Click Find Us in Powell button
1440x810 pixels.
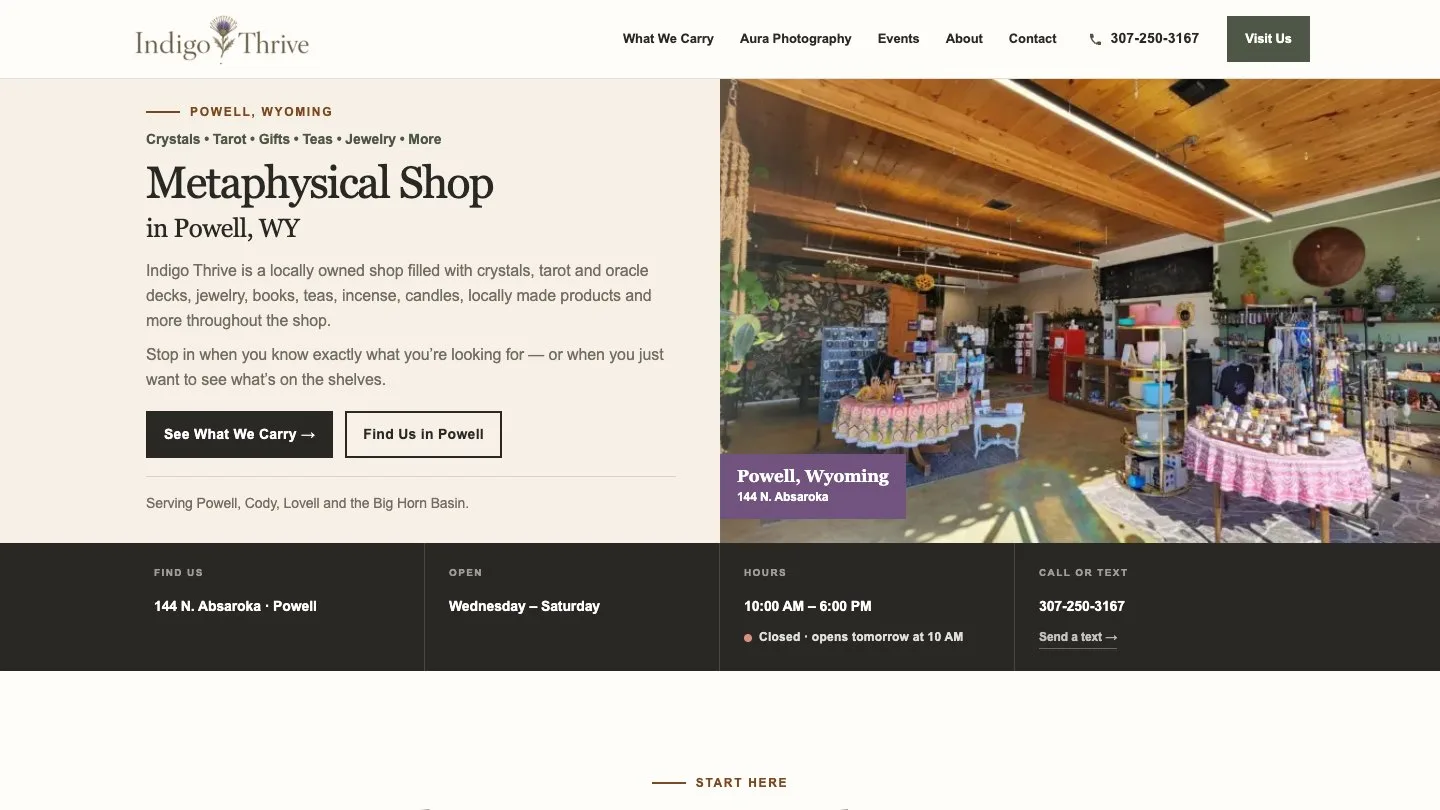click(423, 434)
